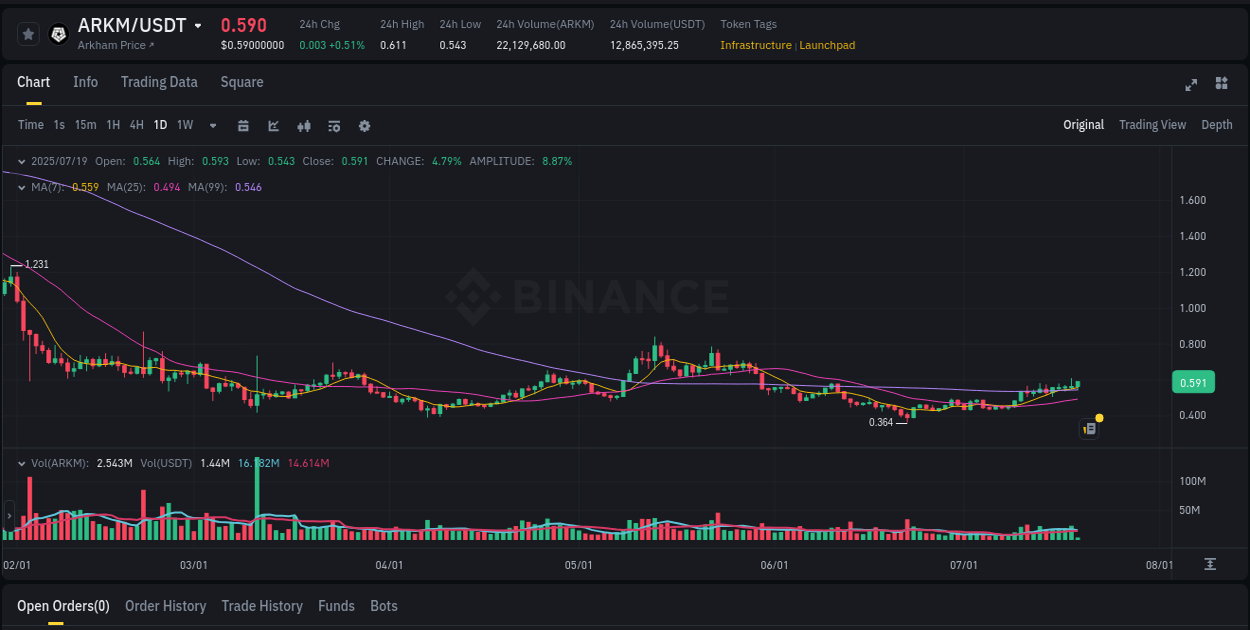Click the ARKM token logo
This screenshot has height=630, width=1250.
[58, 33]
